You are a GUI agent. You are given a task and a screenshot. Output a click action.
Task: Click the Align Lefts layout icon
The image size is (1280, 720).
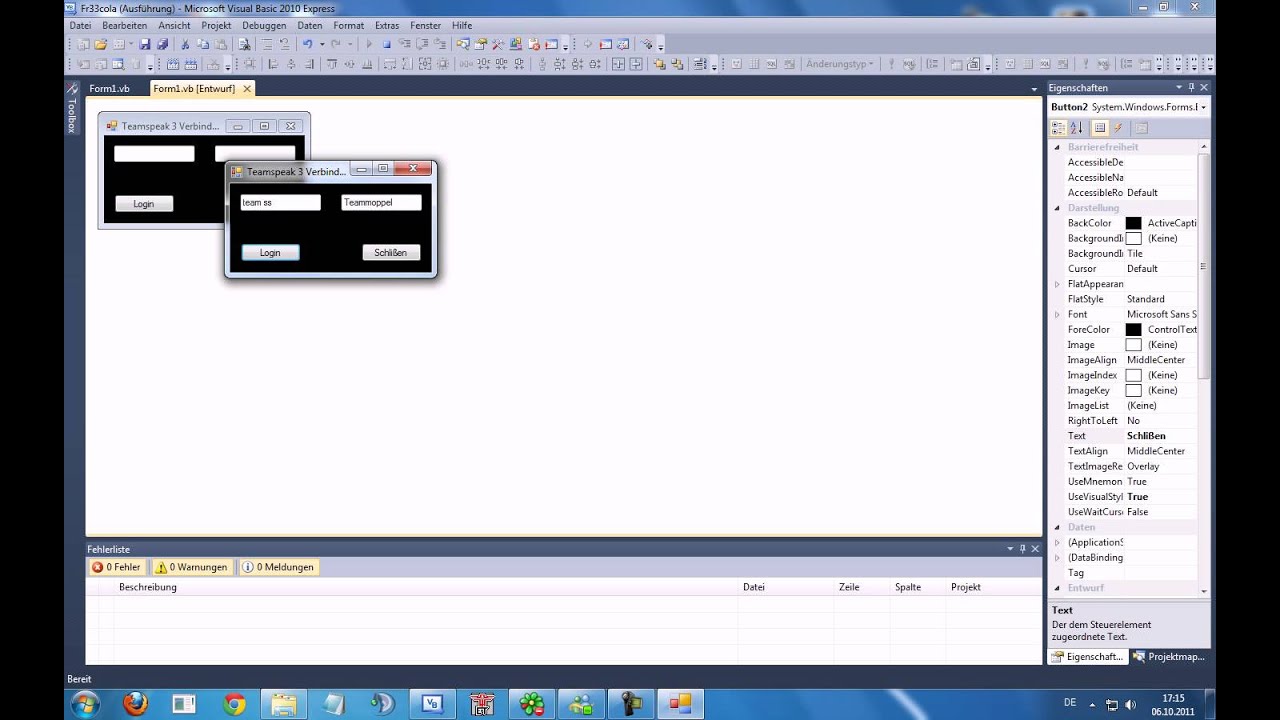274,64
